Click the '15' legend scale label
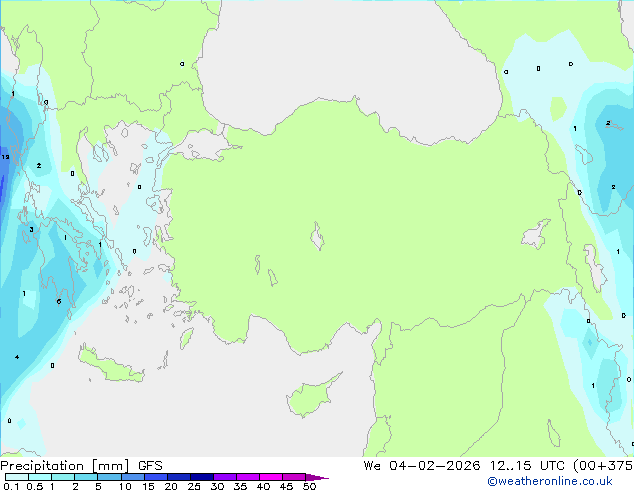The height and width of the screenshot is (490, 634). pyautogui.click(x=148, y=486)
